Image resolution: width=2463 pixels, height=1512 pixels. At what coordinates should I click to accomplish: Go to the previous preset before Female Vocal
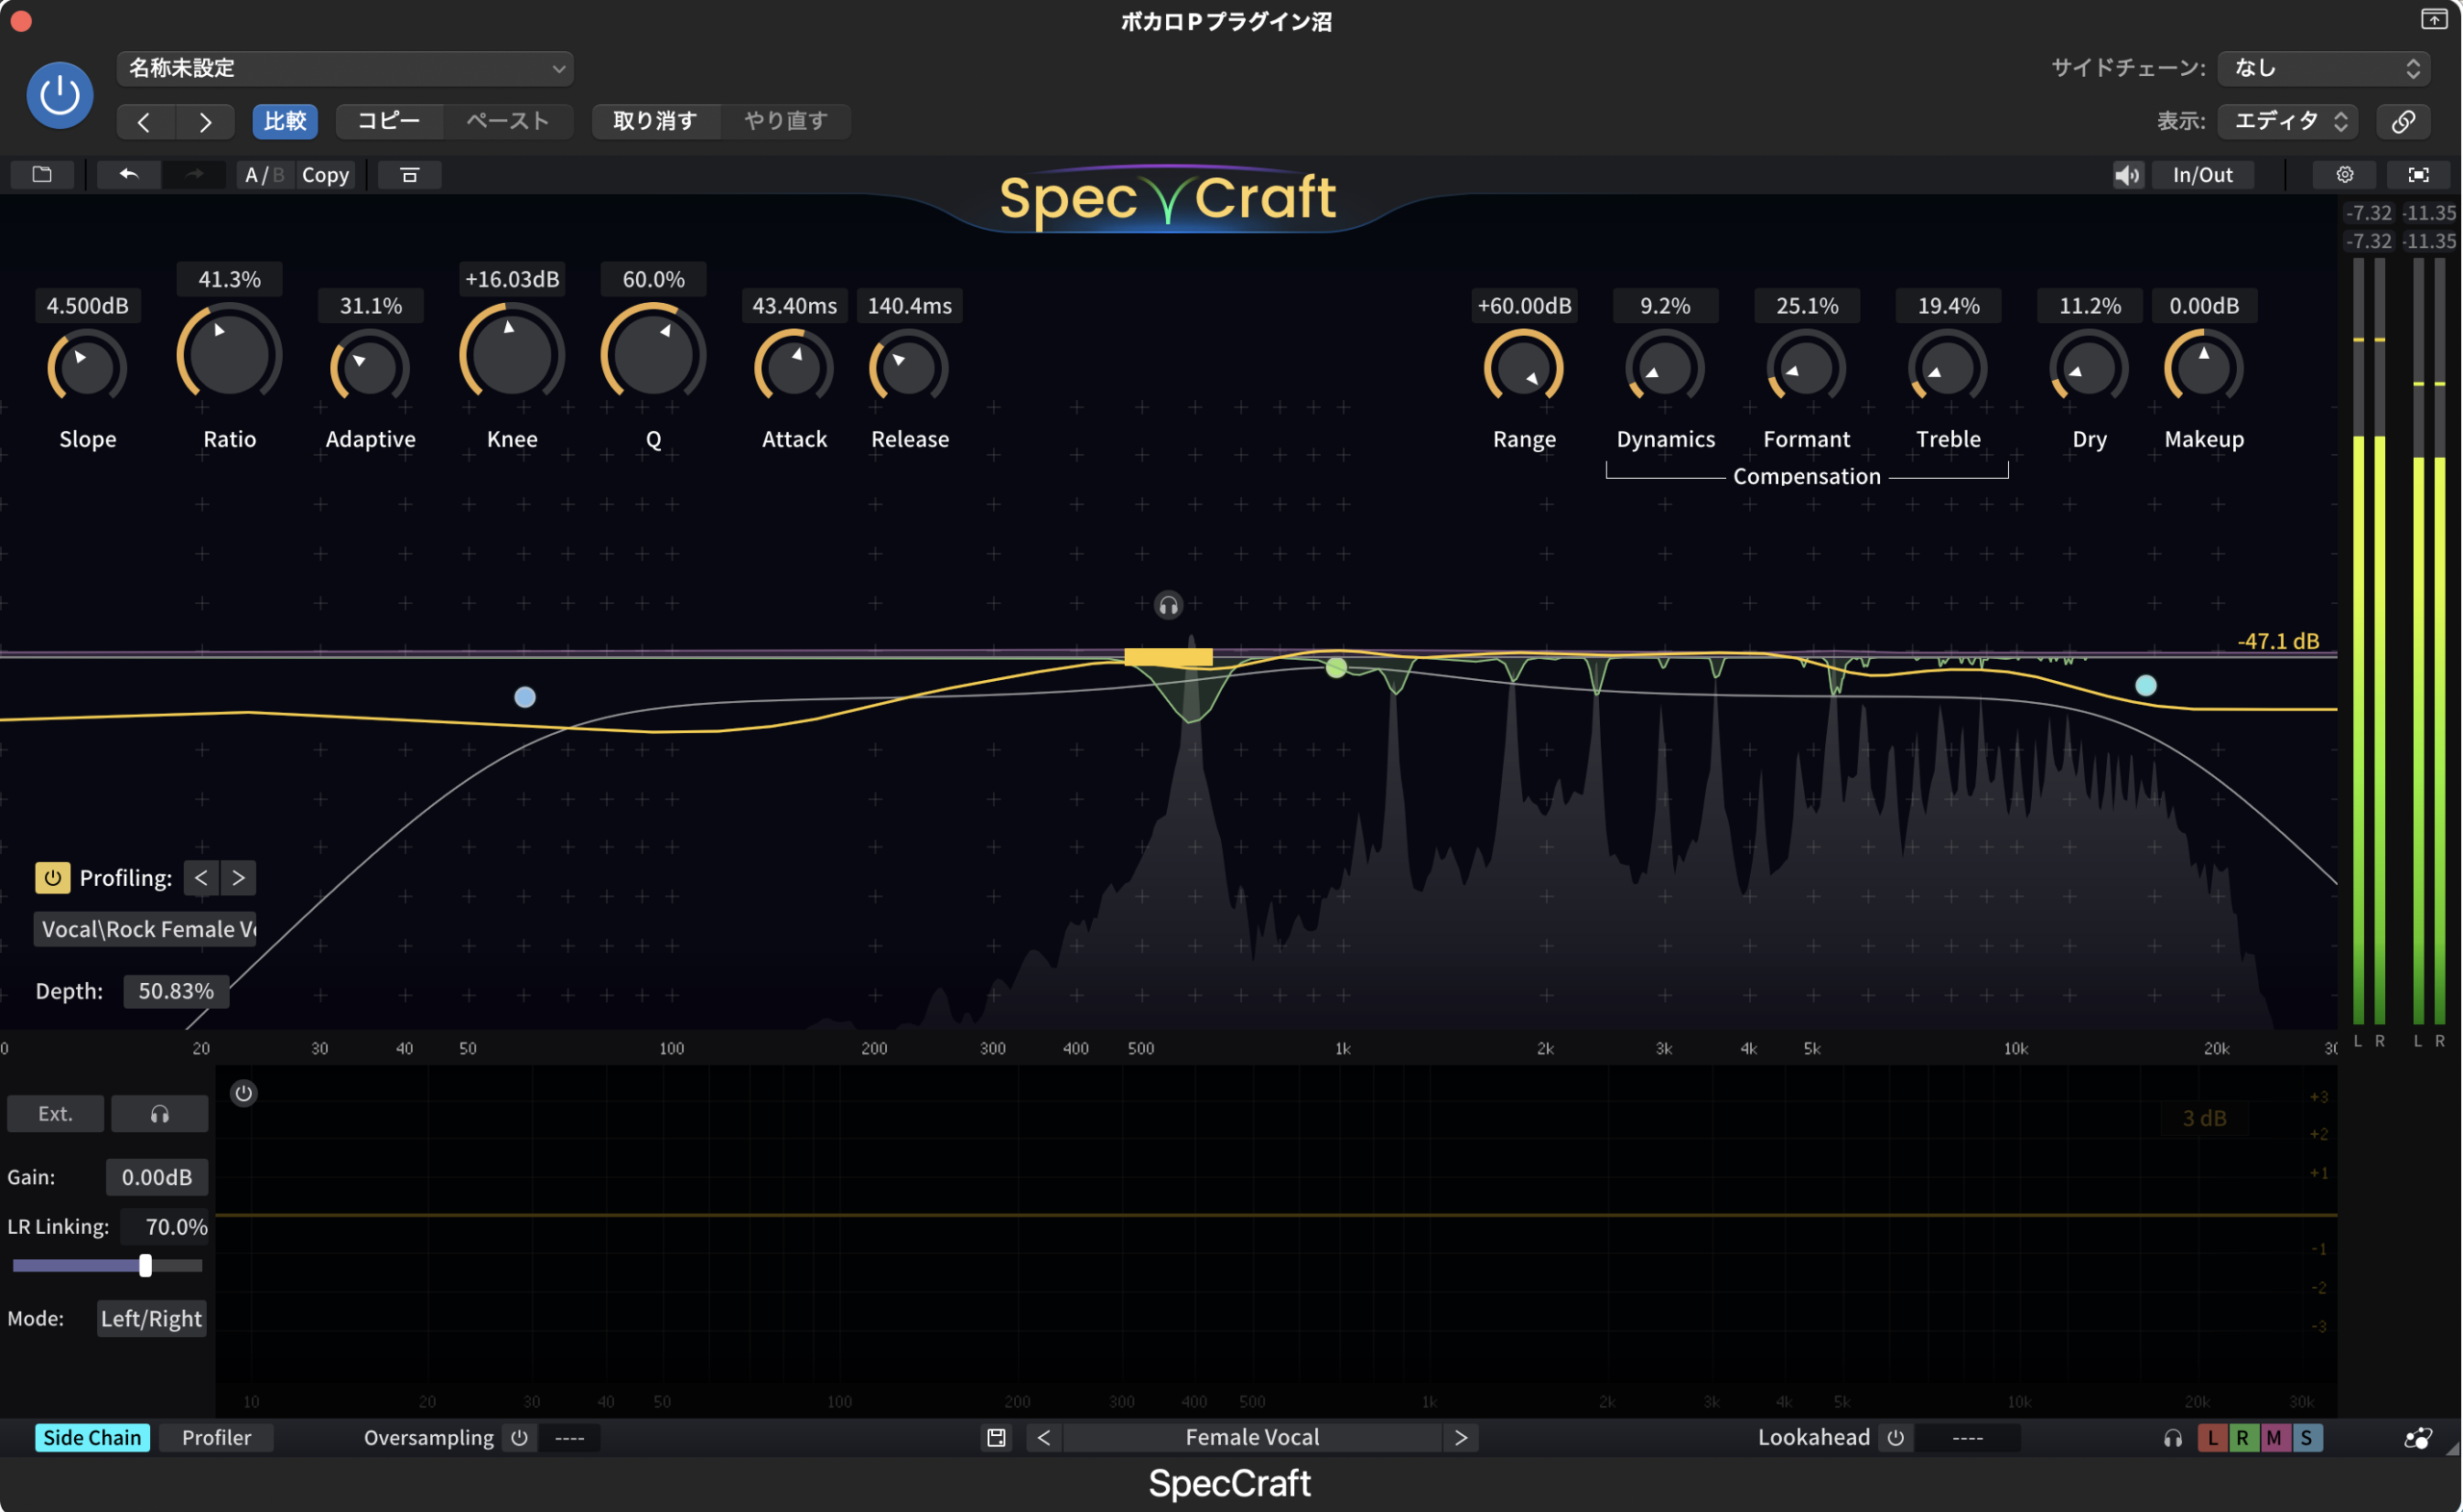[x=1043, y=1438]
